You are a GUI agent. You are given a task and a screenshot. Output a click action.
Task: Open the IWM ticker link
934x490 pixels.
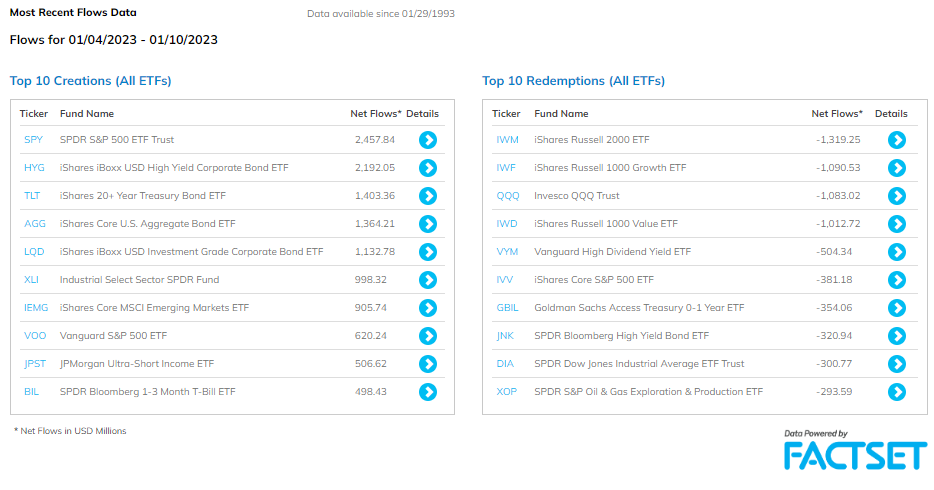[x=508, y=140]
